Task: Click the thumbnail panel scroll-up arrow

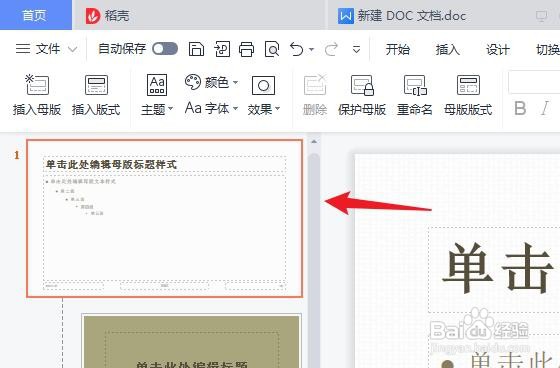Action: [x=314, y=142]
